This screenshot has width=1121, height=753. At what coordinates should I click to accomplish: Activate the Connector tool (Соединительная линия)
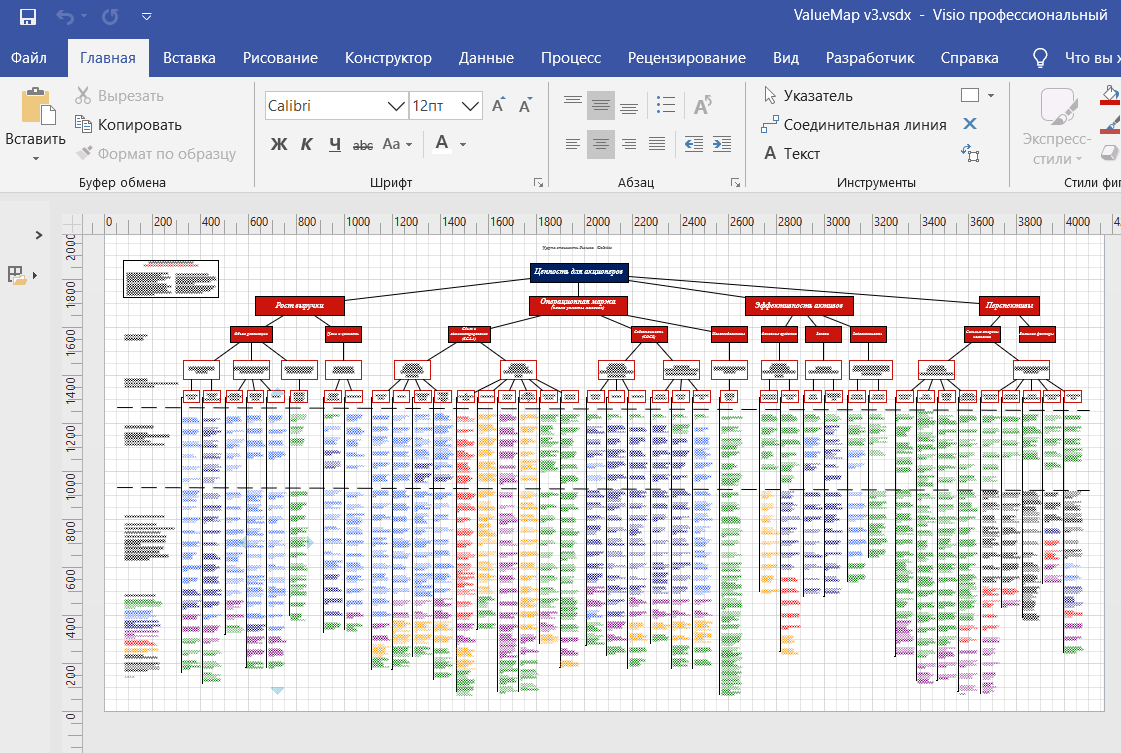(x=853, y=125)
